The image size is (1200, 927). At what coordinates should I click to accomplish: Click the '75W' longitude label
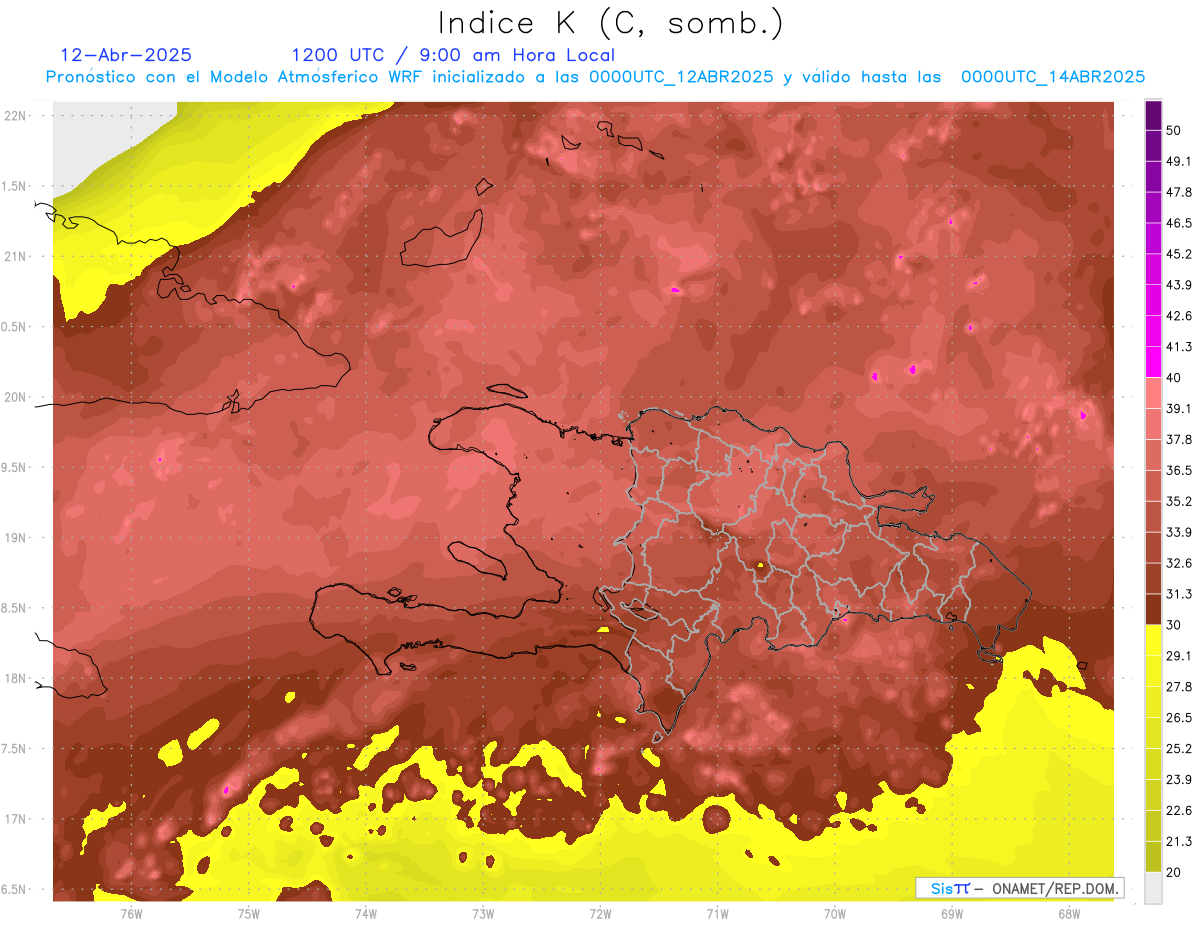point(249,914)
